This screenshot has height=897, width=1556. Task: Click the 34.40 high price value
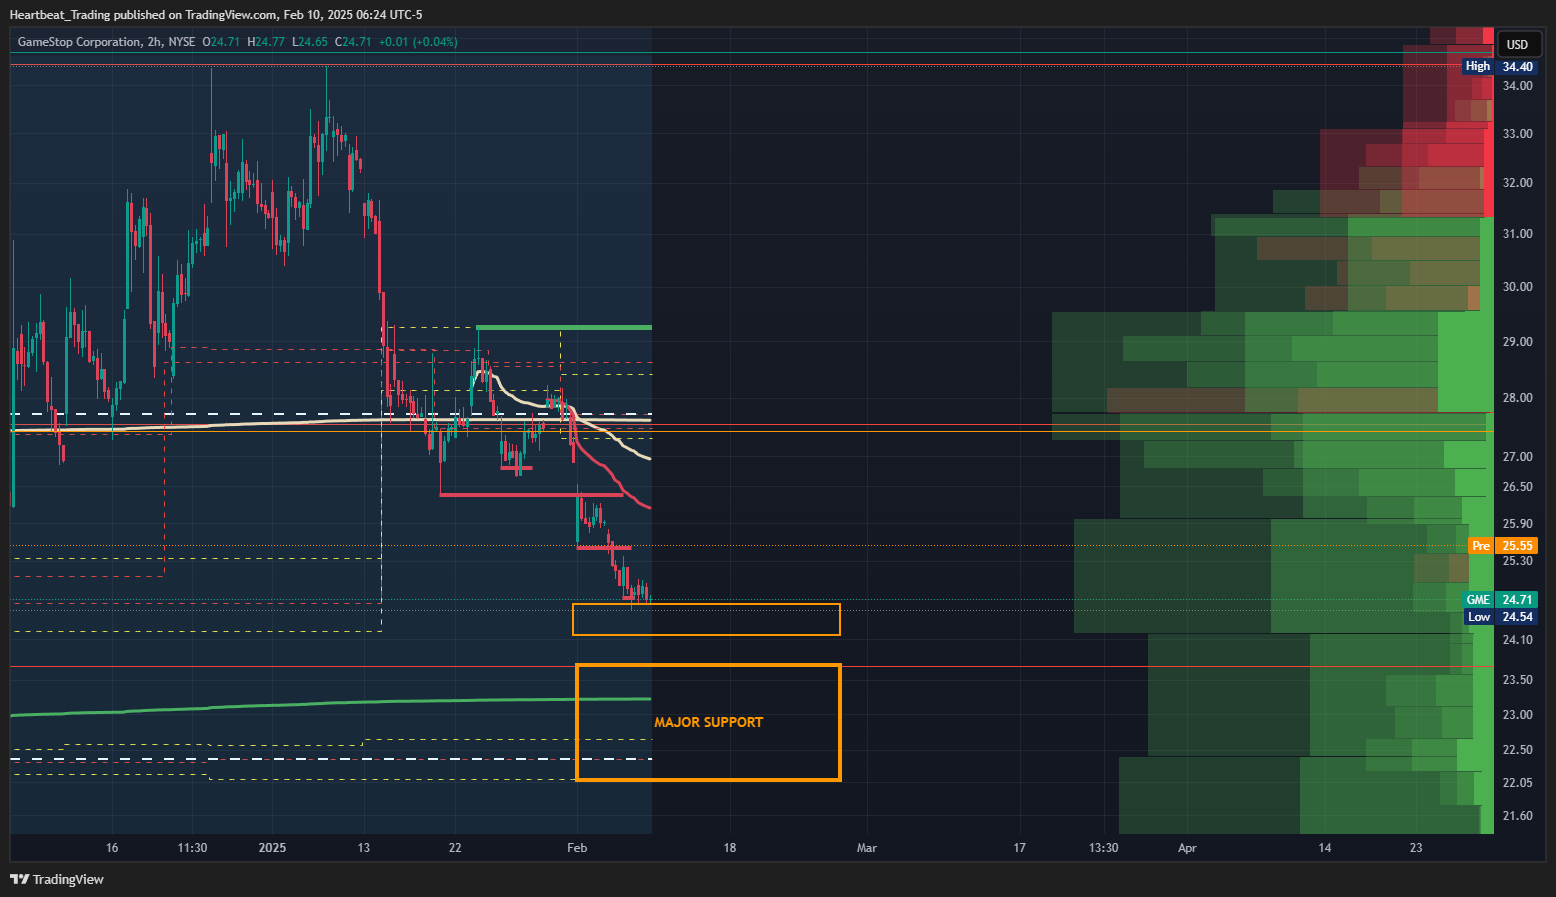click(x=1517, y=67)
